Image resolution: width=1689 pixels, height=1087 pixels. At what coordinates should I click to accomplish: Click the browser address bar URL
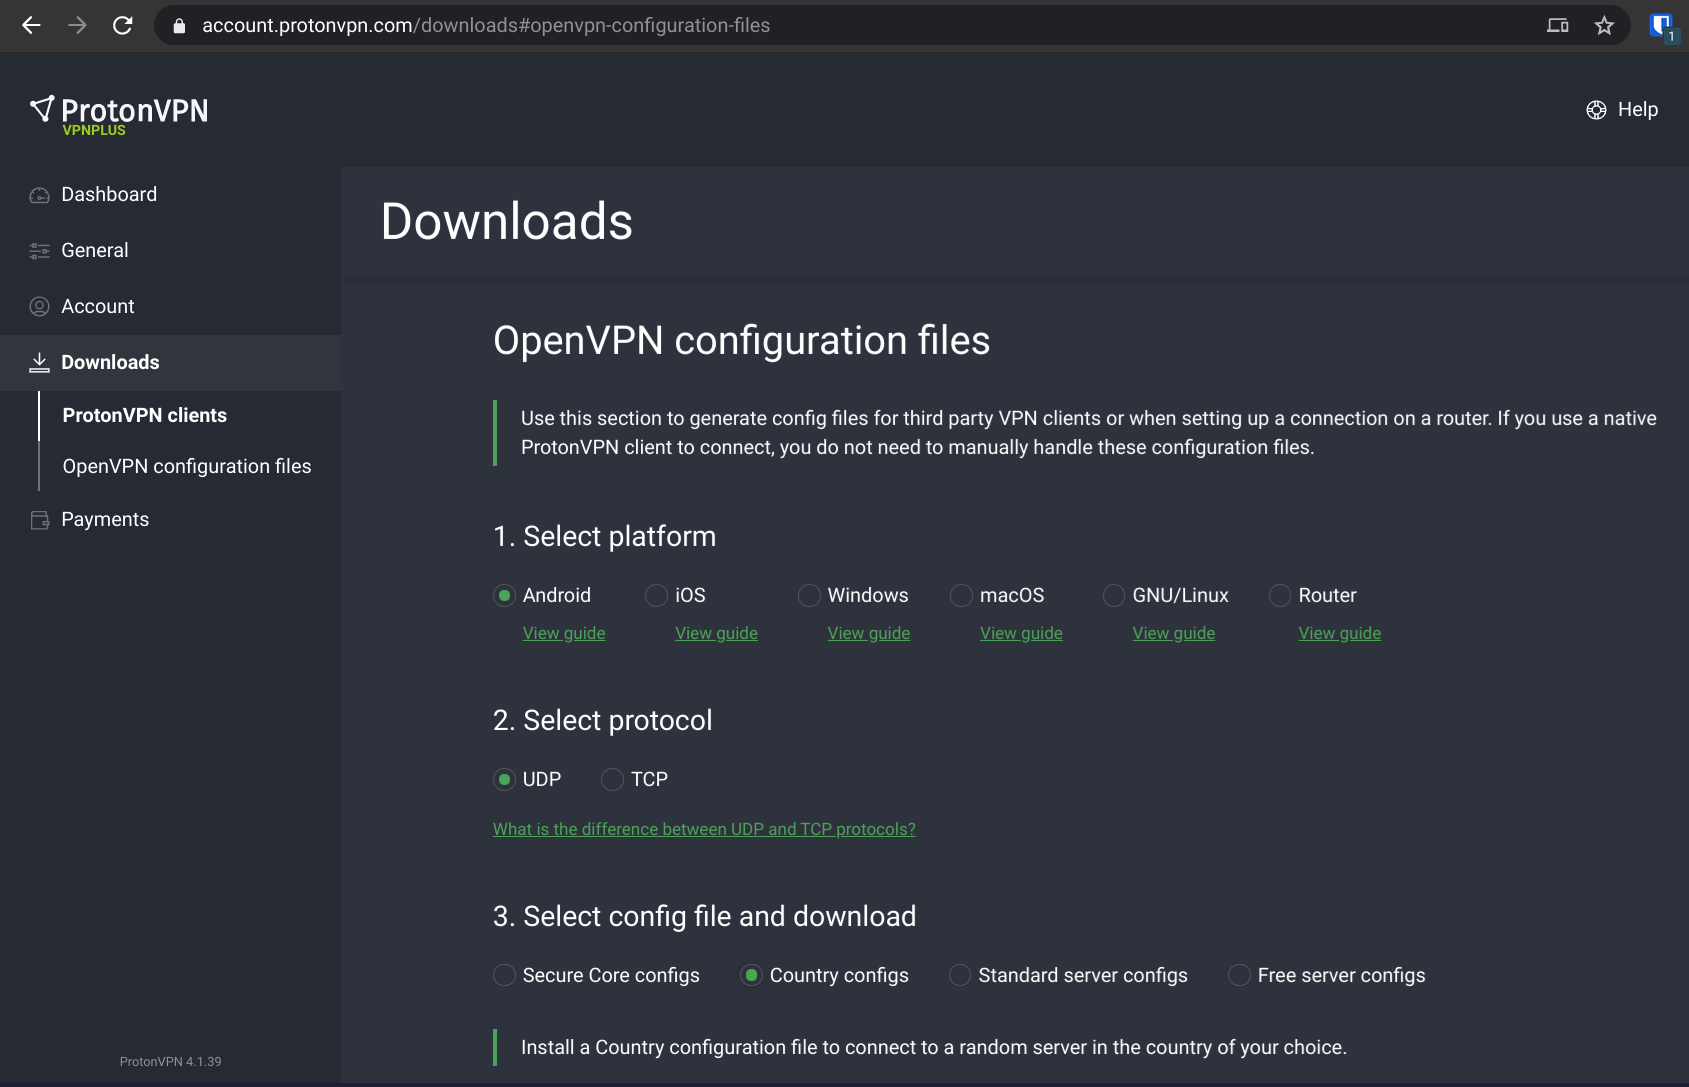[486, 26]
